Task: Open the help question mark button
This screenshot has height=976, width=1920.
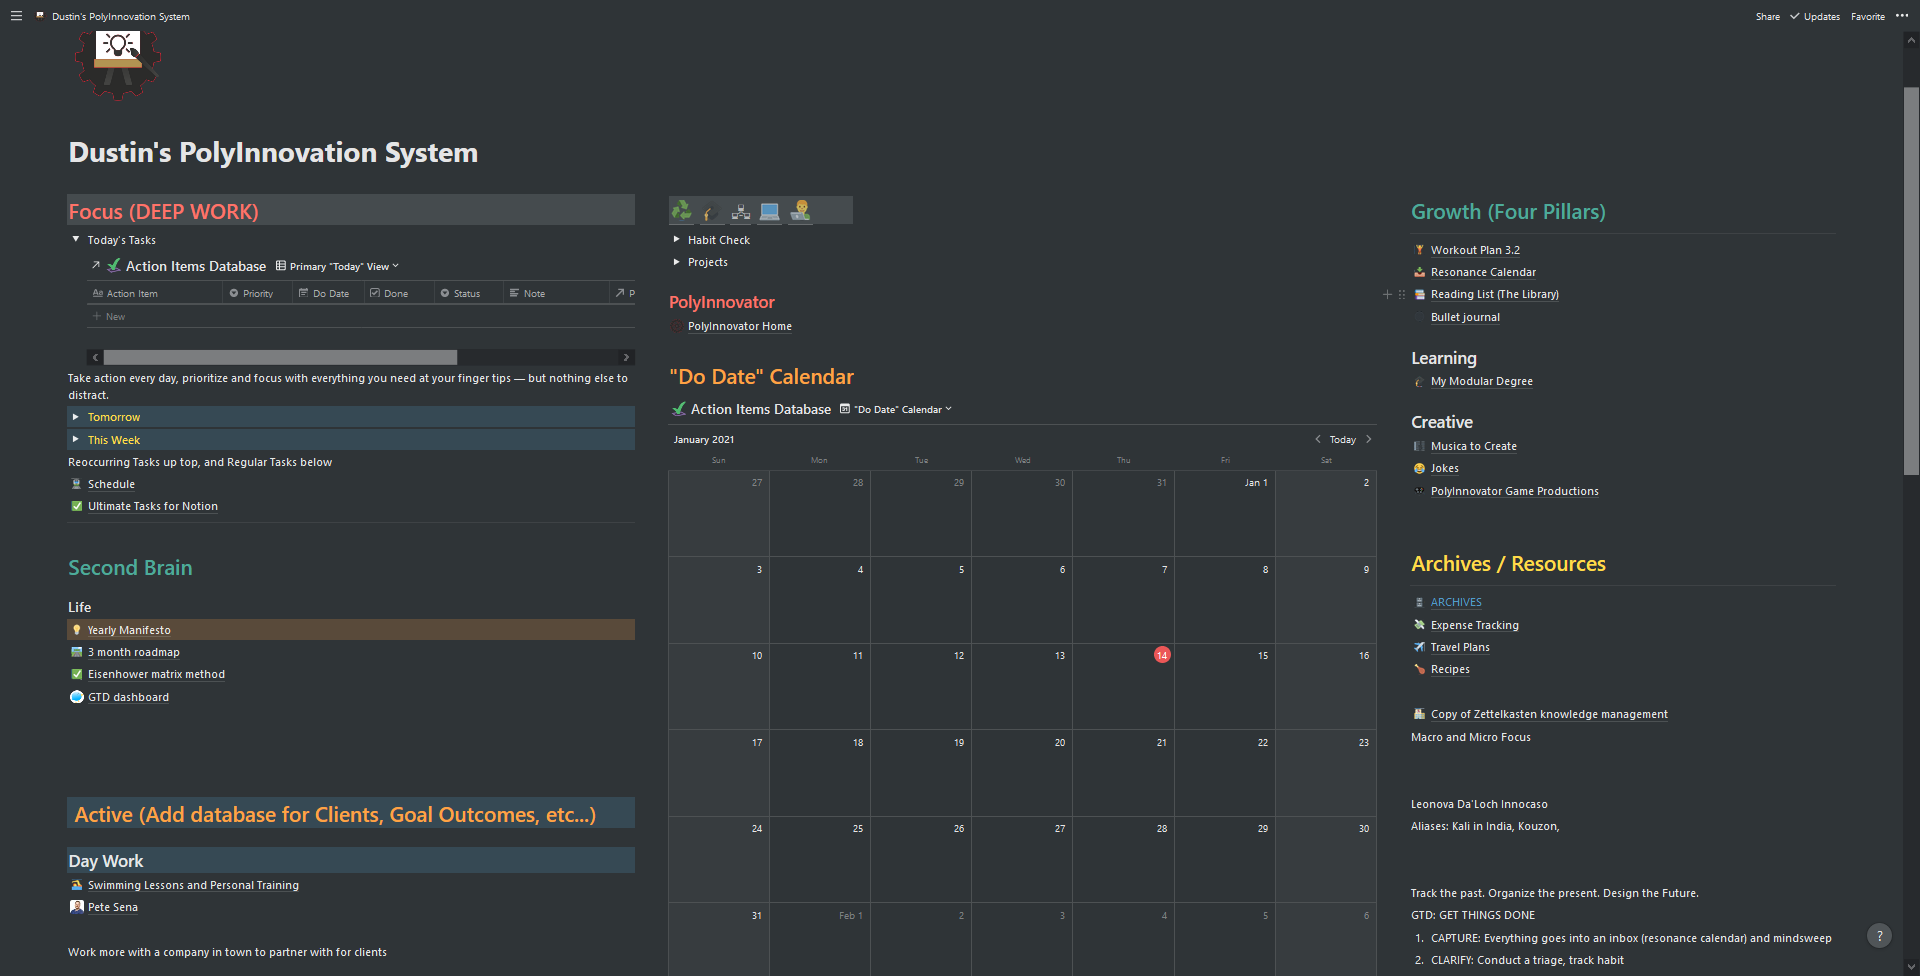Action: 1879,936
